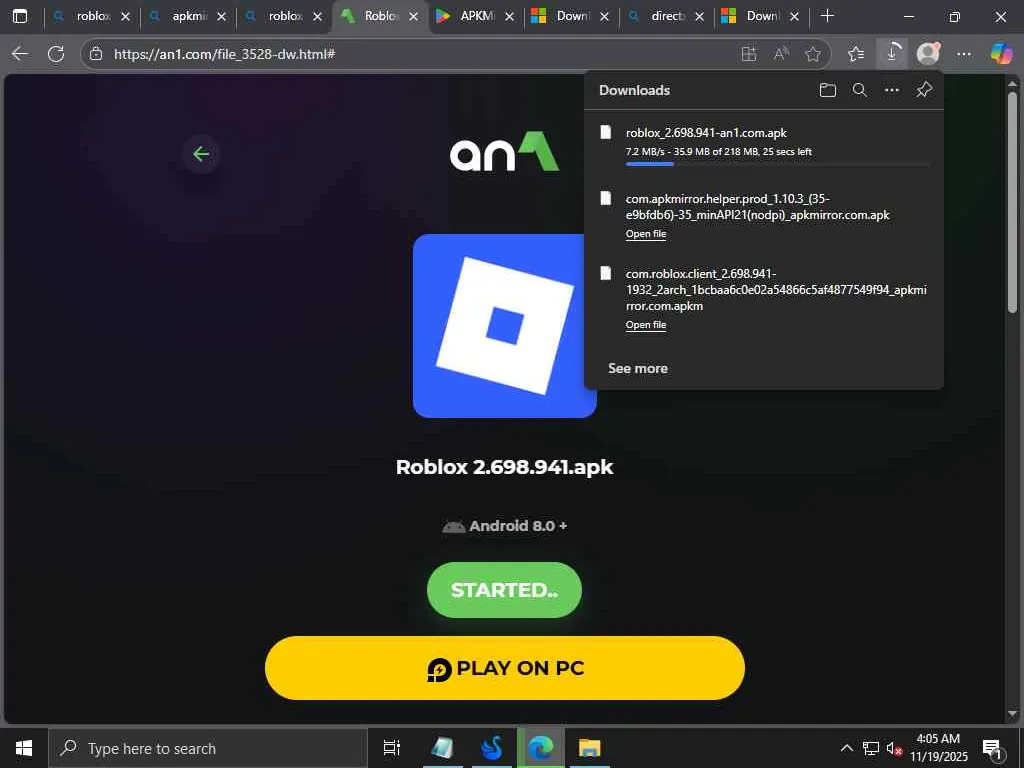Open the notepad app on taskbar
Image resolution: width=1024 pixels, height=768 pixels.
click(443, 748)
